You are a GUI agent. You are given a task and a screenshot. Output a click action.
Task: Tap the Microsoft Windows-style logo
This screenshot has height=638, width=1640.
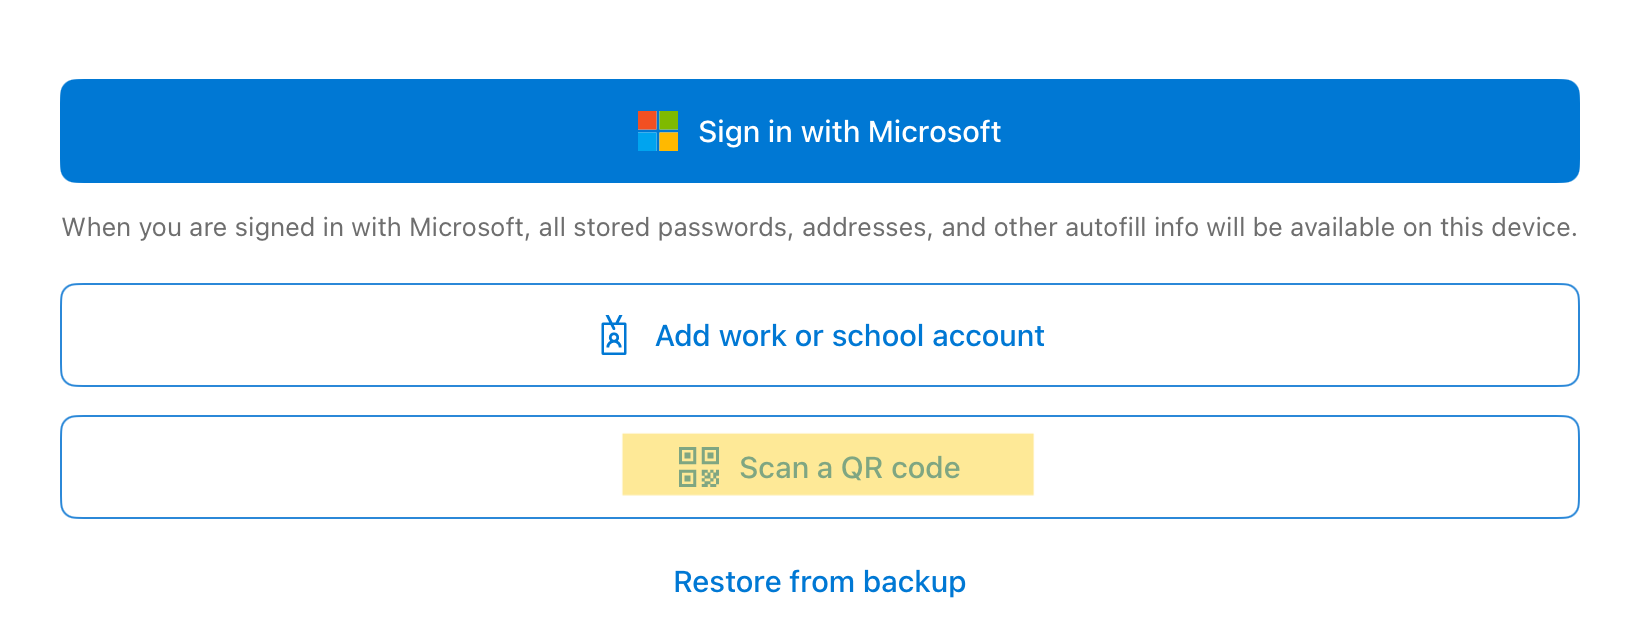tap(658, 131)
